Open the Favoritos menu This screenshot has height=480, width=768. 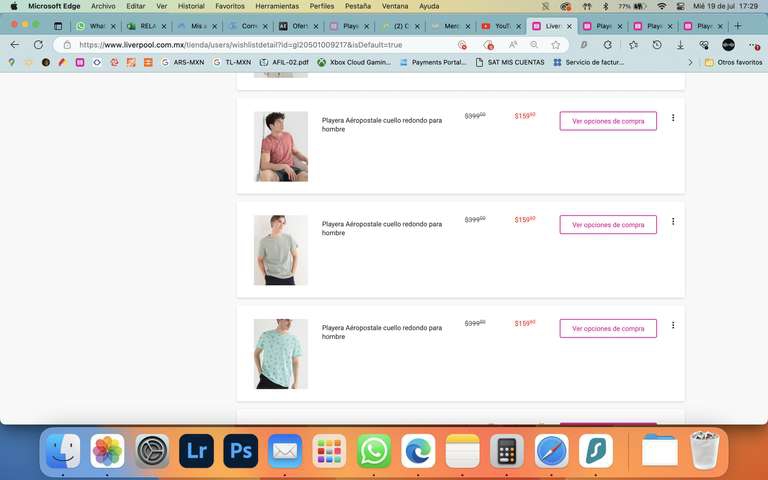(230, 6)
